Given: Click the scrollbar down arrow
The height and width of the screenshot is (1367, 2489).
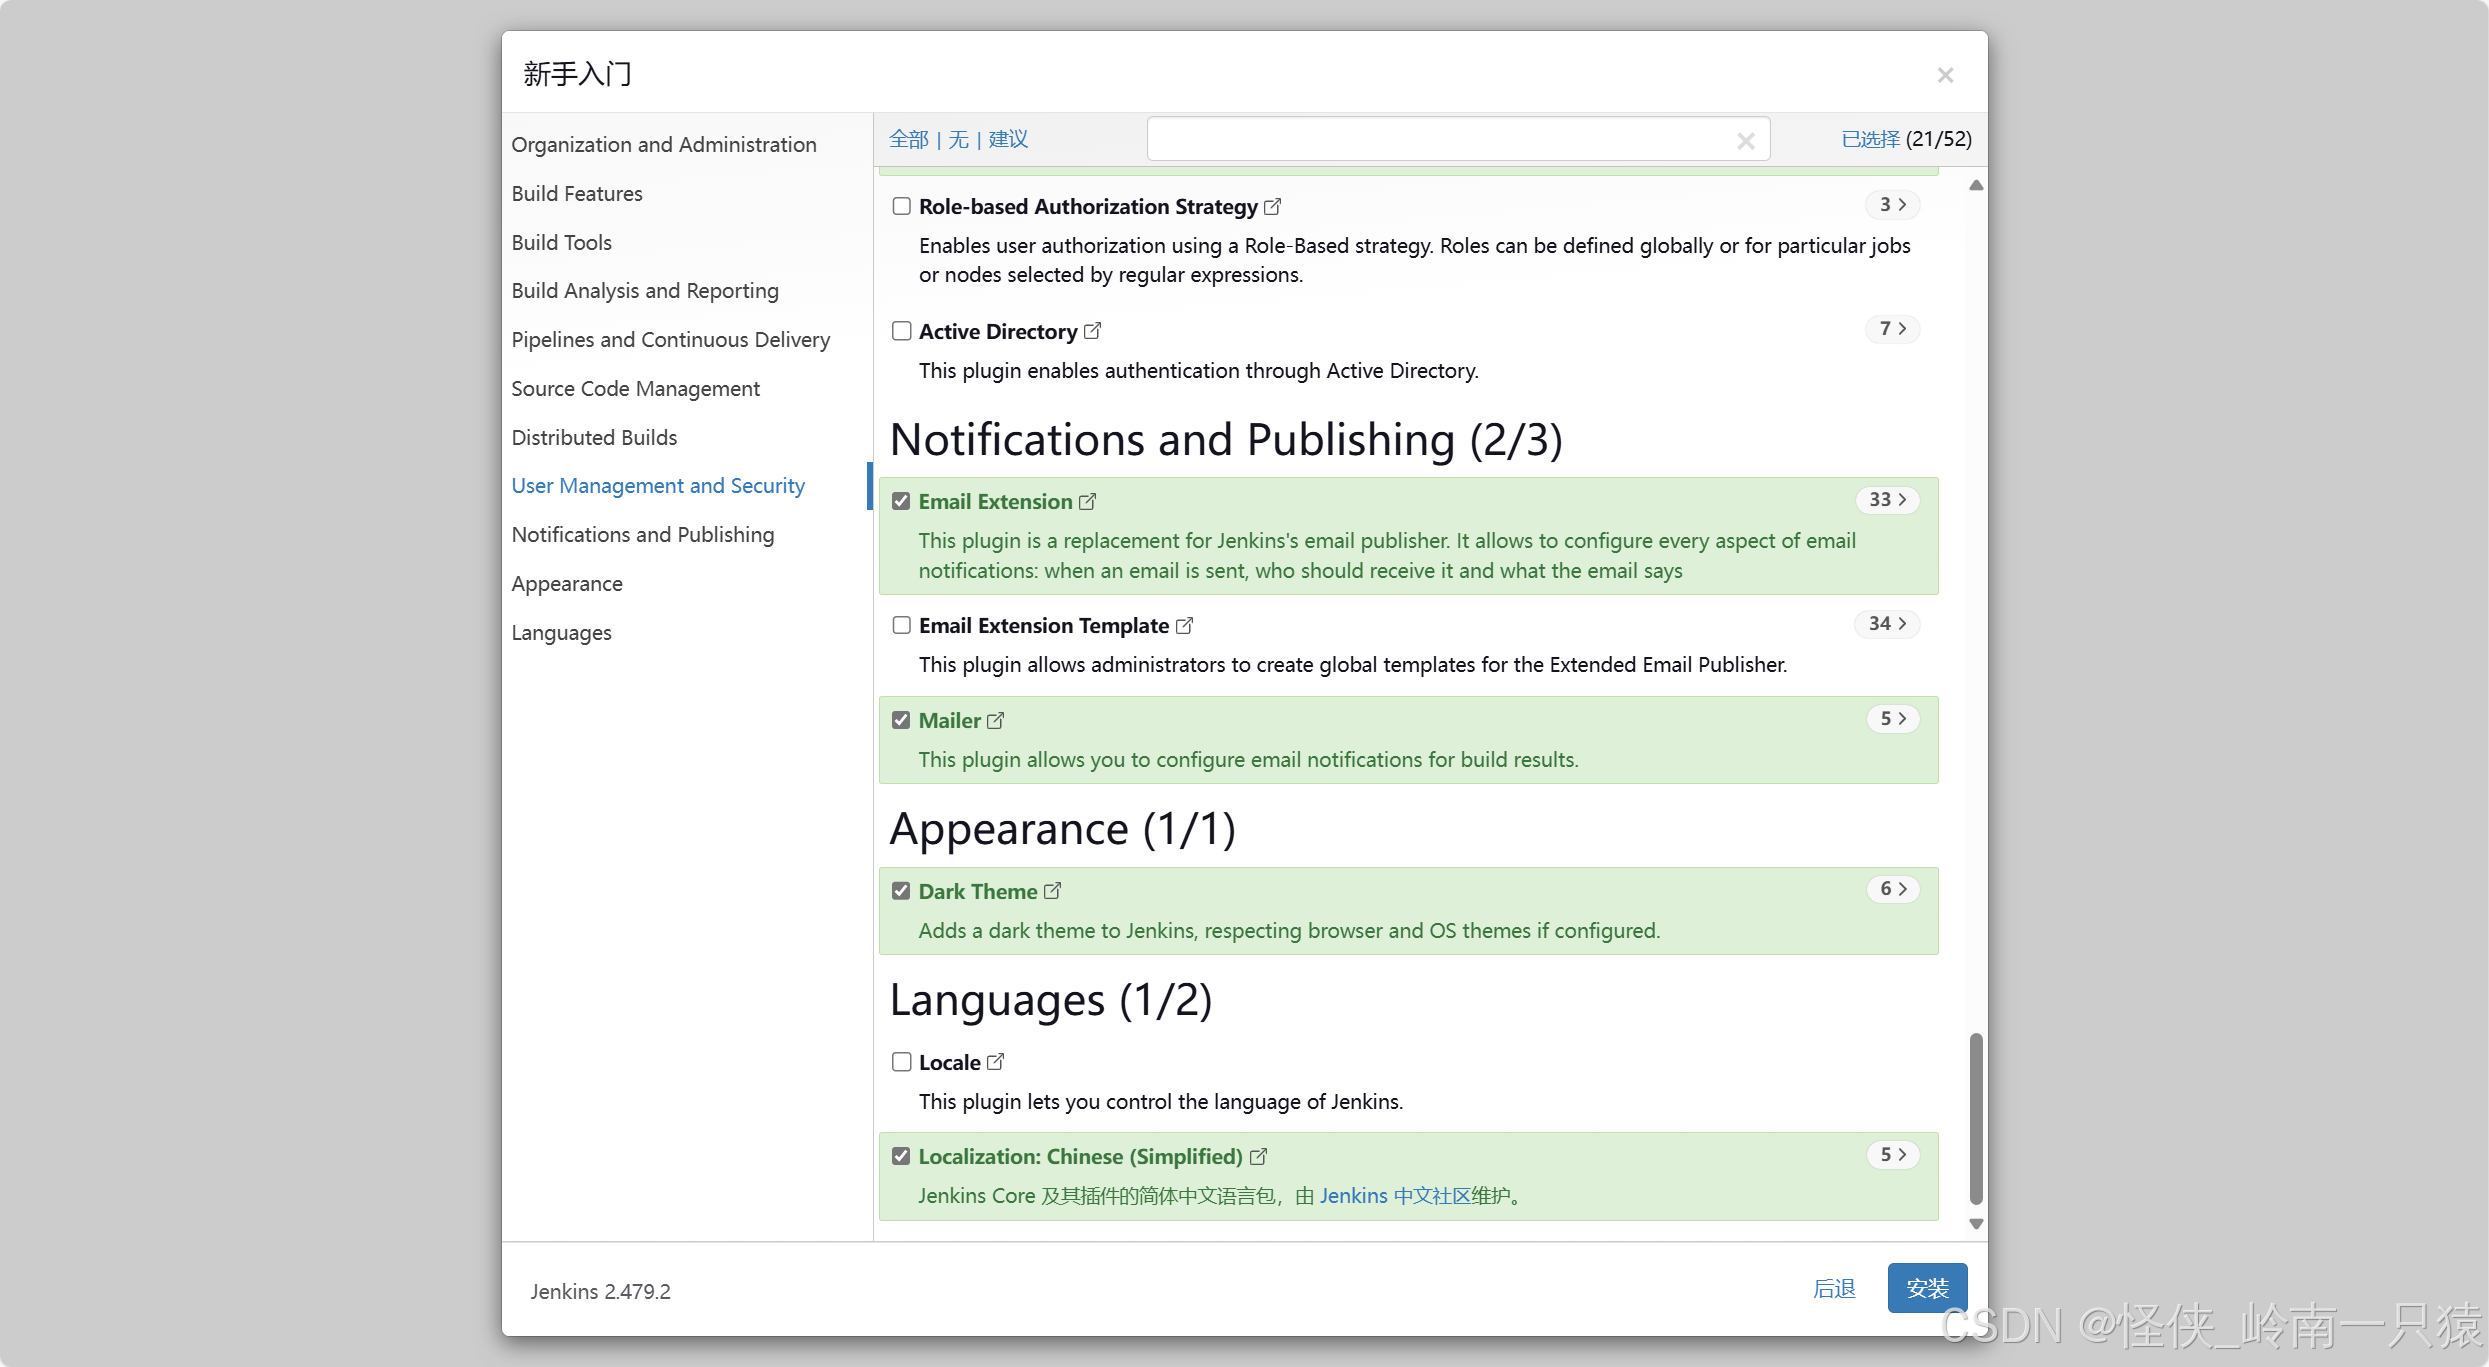Looking at the screenshot, I should (1975, 1224).
